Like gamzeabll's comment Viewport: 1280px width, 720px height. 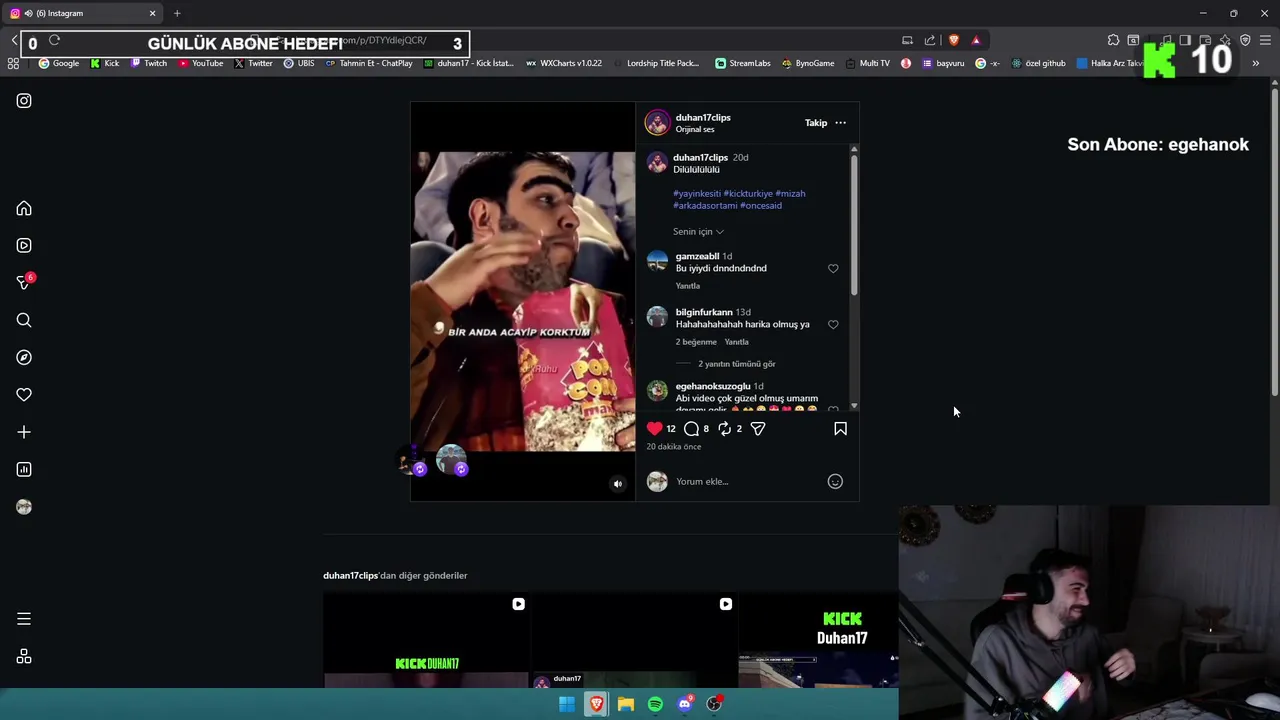coord(833,268)
